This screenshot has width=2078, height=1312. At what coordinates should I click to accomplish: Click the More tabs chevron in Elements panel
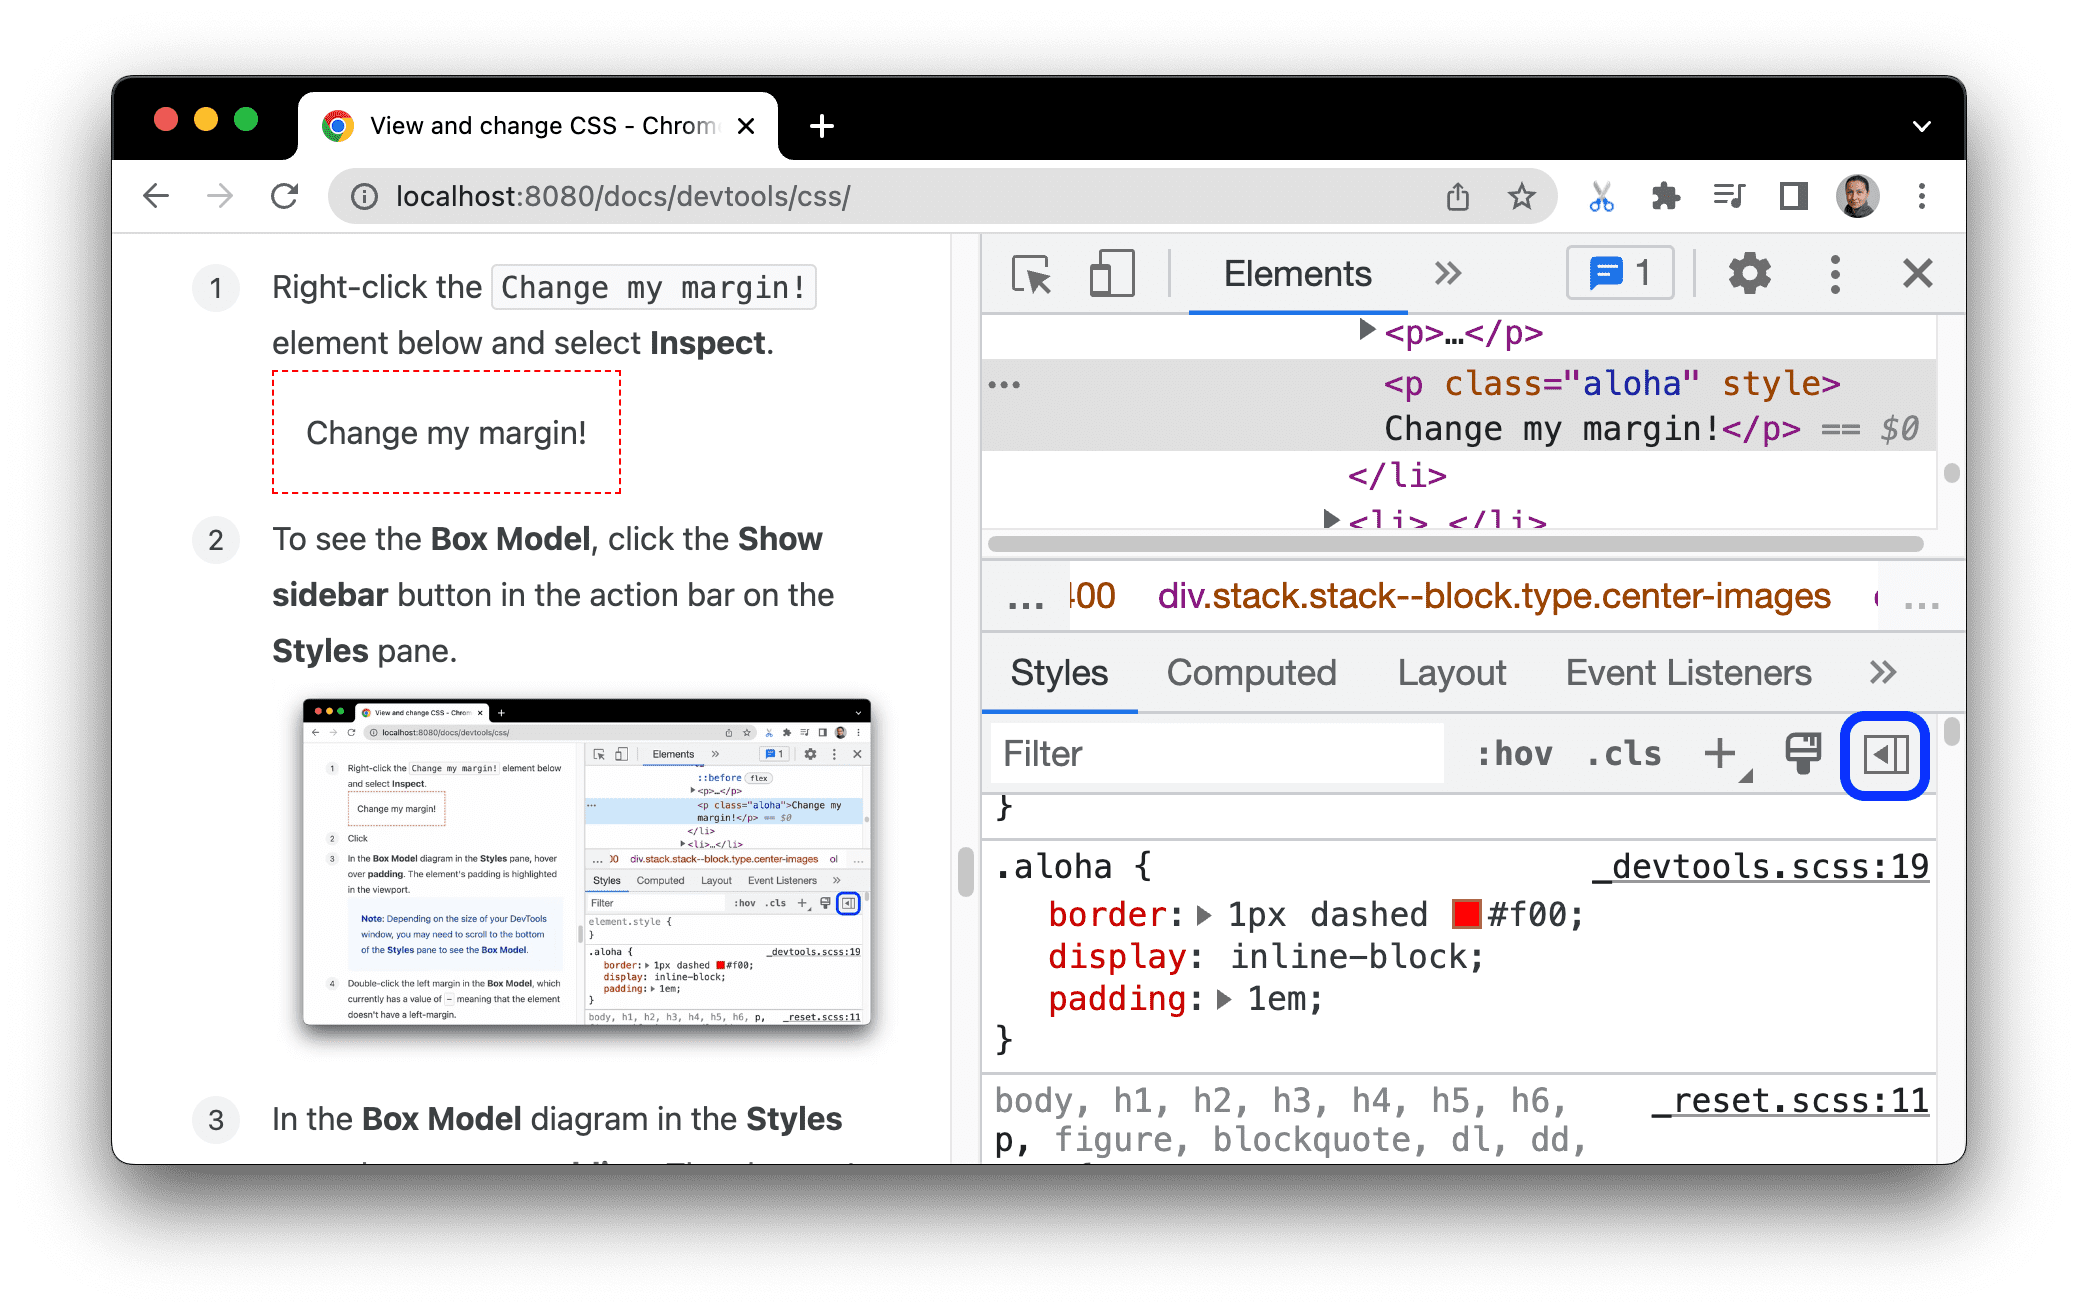click(1448, 274)
